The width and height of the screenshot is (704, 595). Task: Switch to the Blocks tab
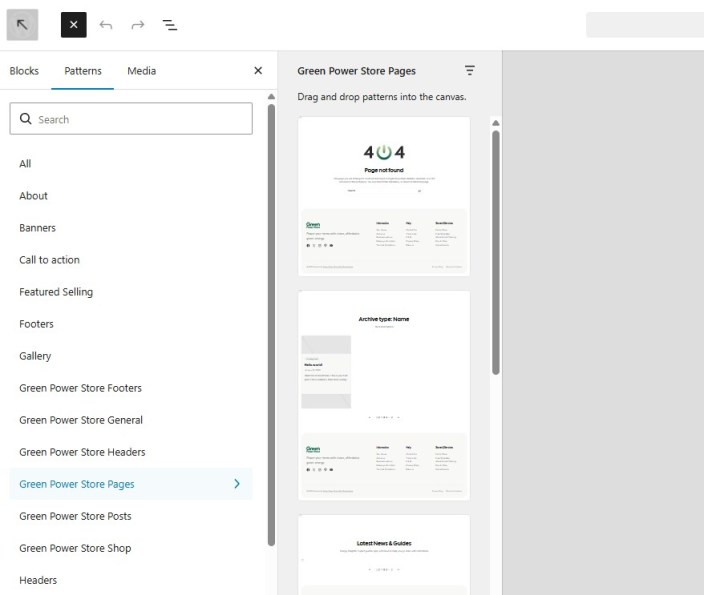click(24, 71)
